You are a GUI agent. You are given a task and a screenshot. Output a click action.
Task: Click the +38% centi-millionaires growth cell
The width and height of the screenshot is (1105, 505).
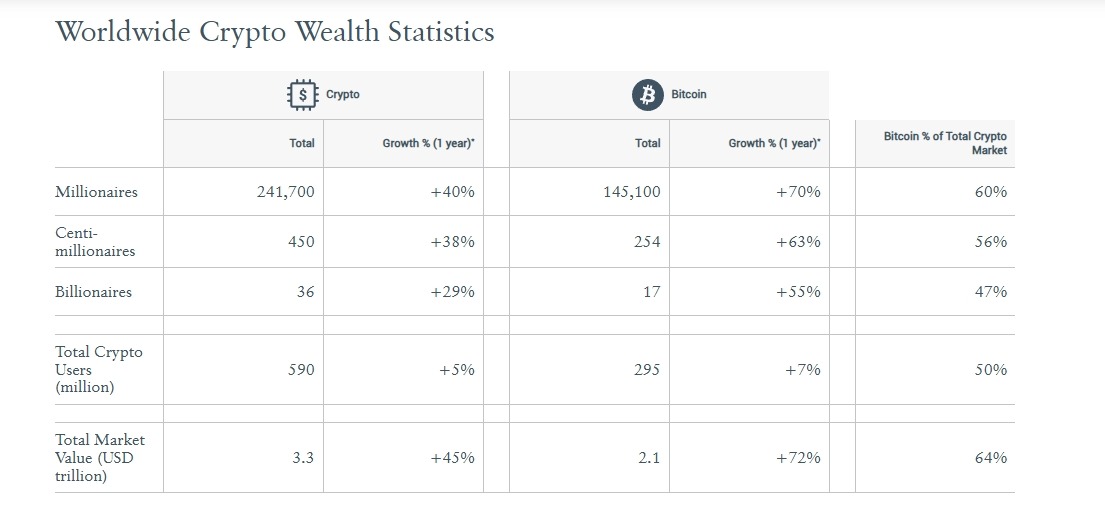452,242
